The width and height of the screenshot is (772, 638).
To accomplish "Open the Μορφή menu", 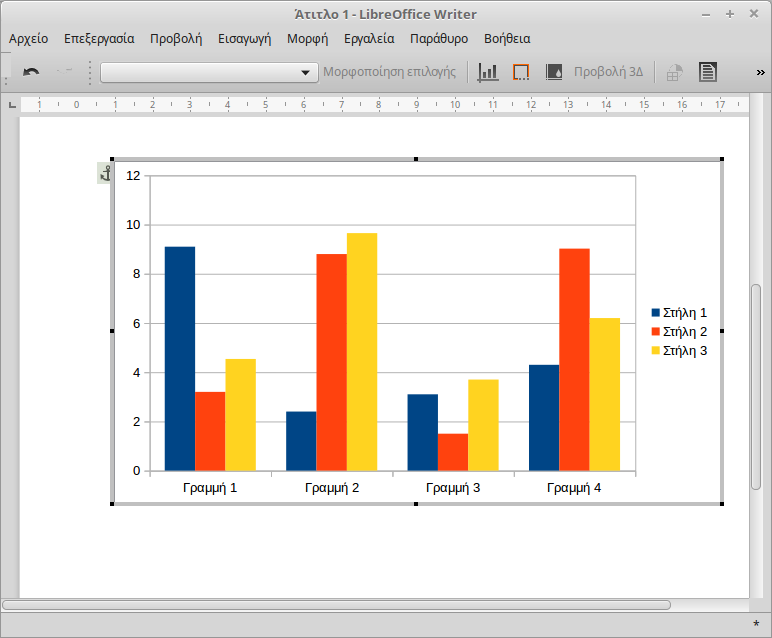I will tap(307, 39).
